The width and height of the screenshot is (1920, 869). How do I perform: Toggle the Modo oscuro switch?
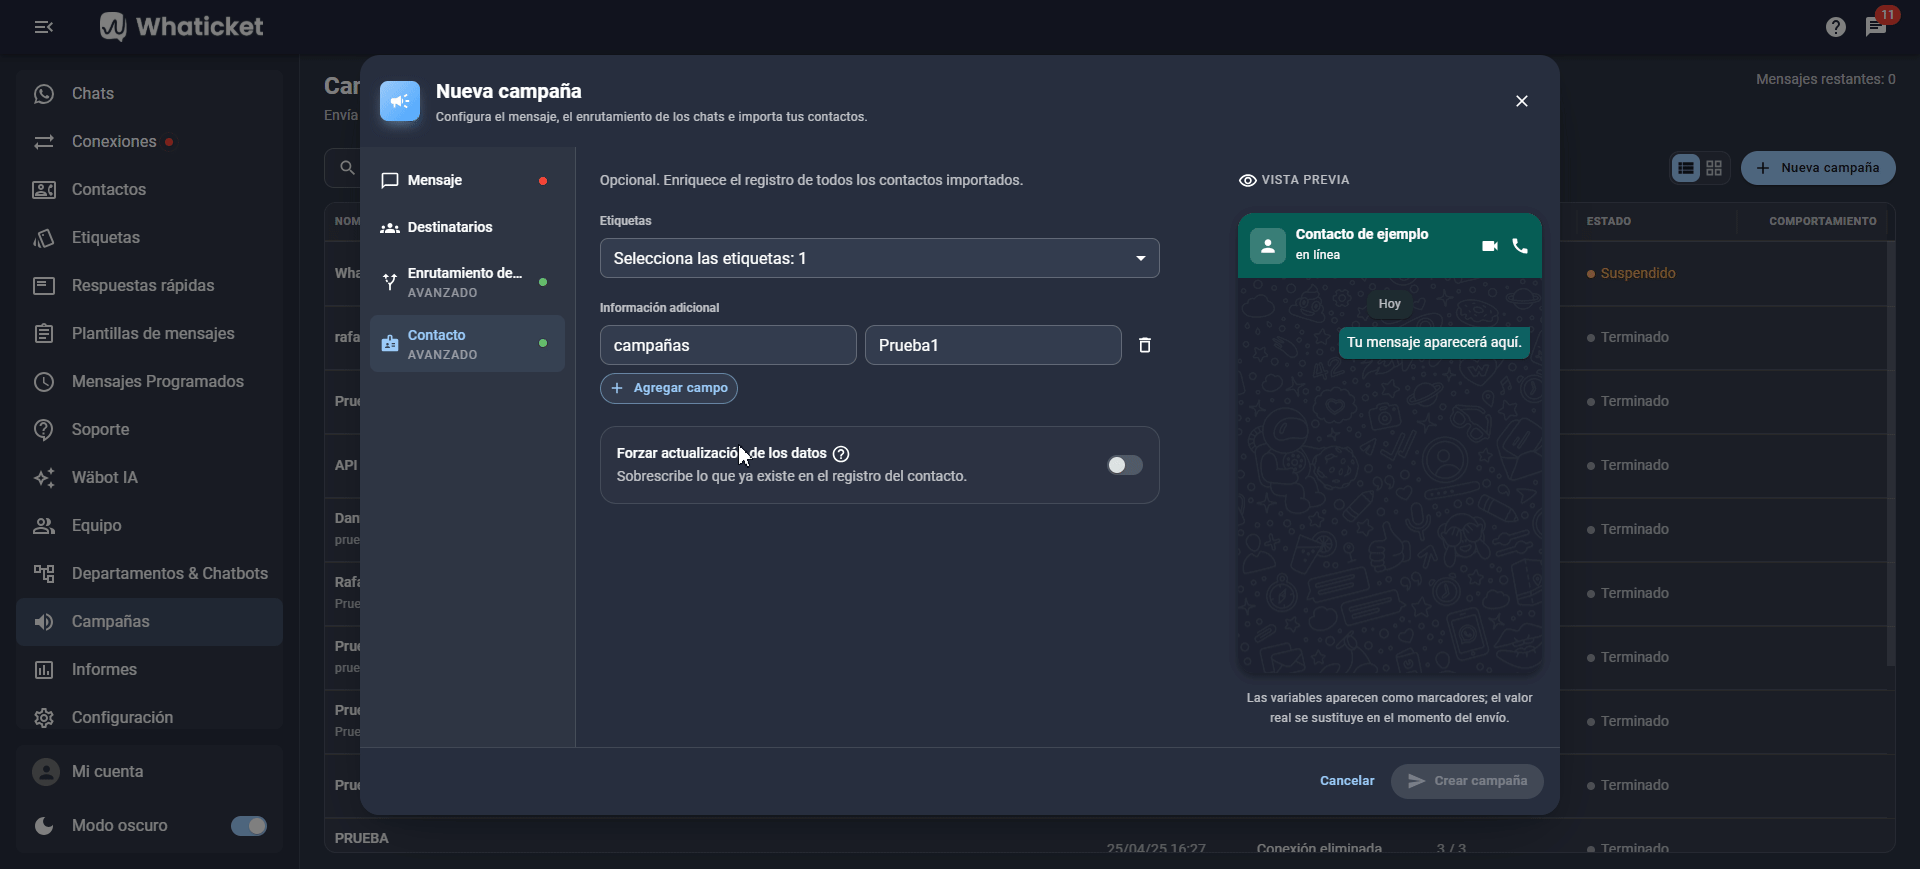(x=248, y=826)
